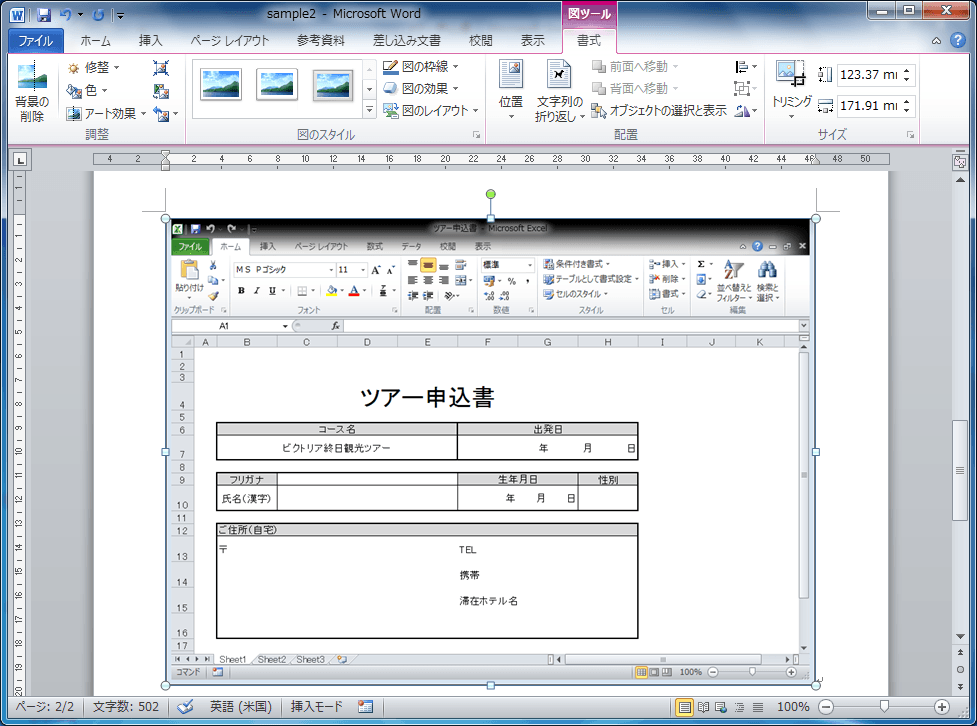Toggle 挿入モード in the status bar
This screenshot has height=726, width=977.
(x=316, y=706)
